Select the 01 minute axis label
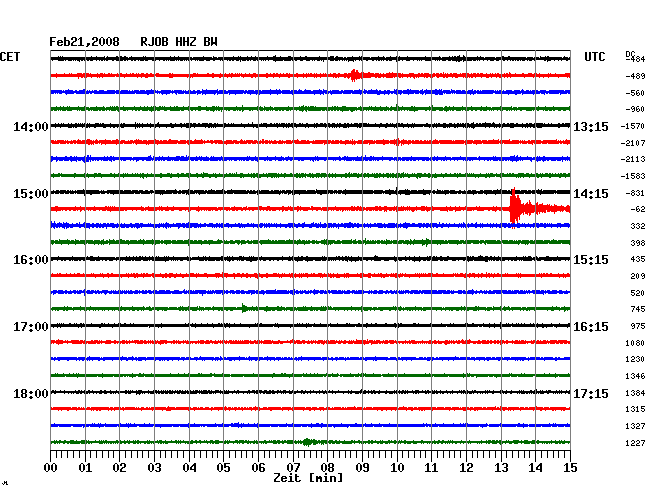The height and width of the screenshot is (494, 650). (85, 467)
